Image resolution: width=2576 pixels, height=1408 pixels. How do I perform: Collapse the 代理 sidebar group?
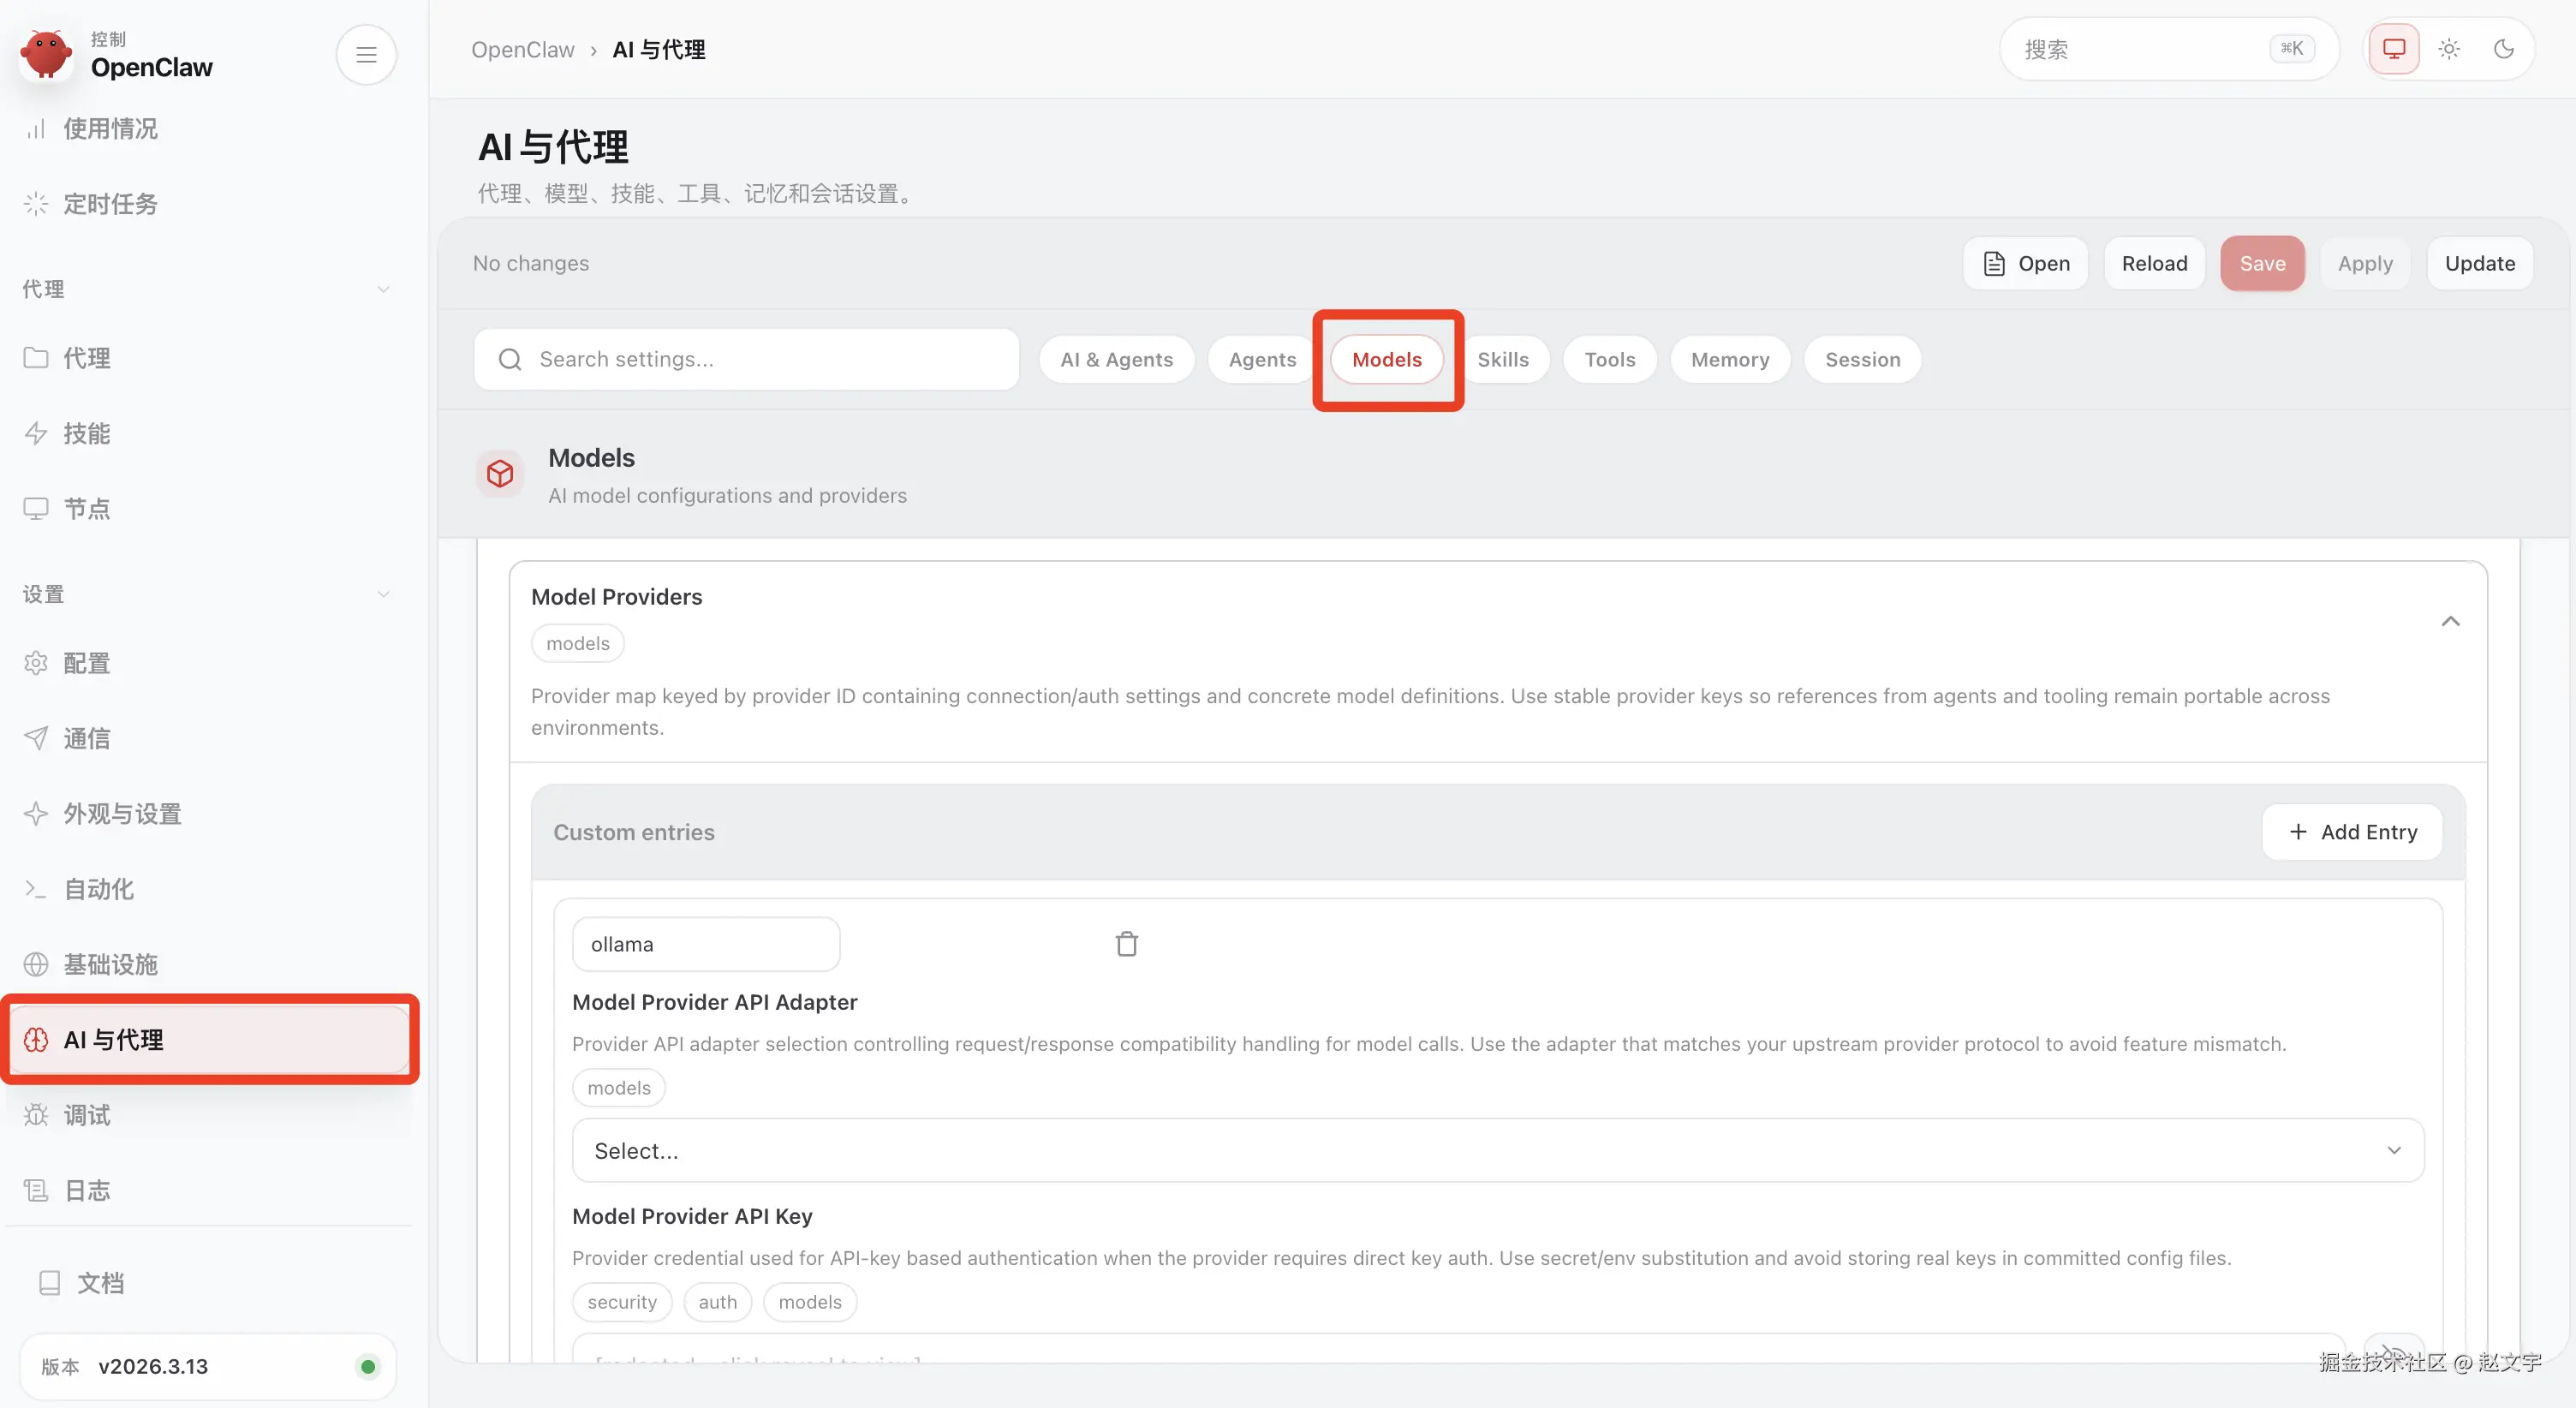point(383,289)
